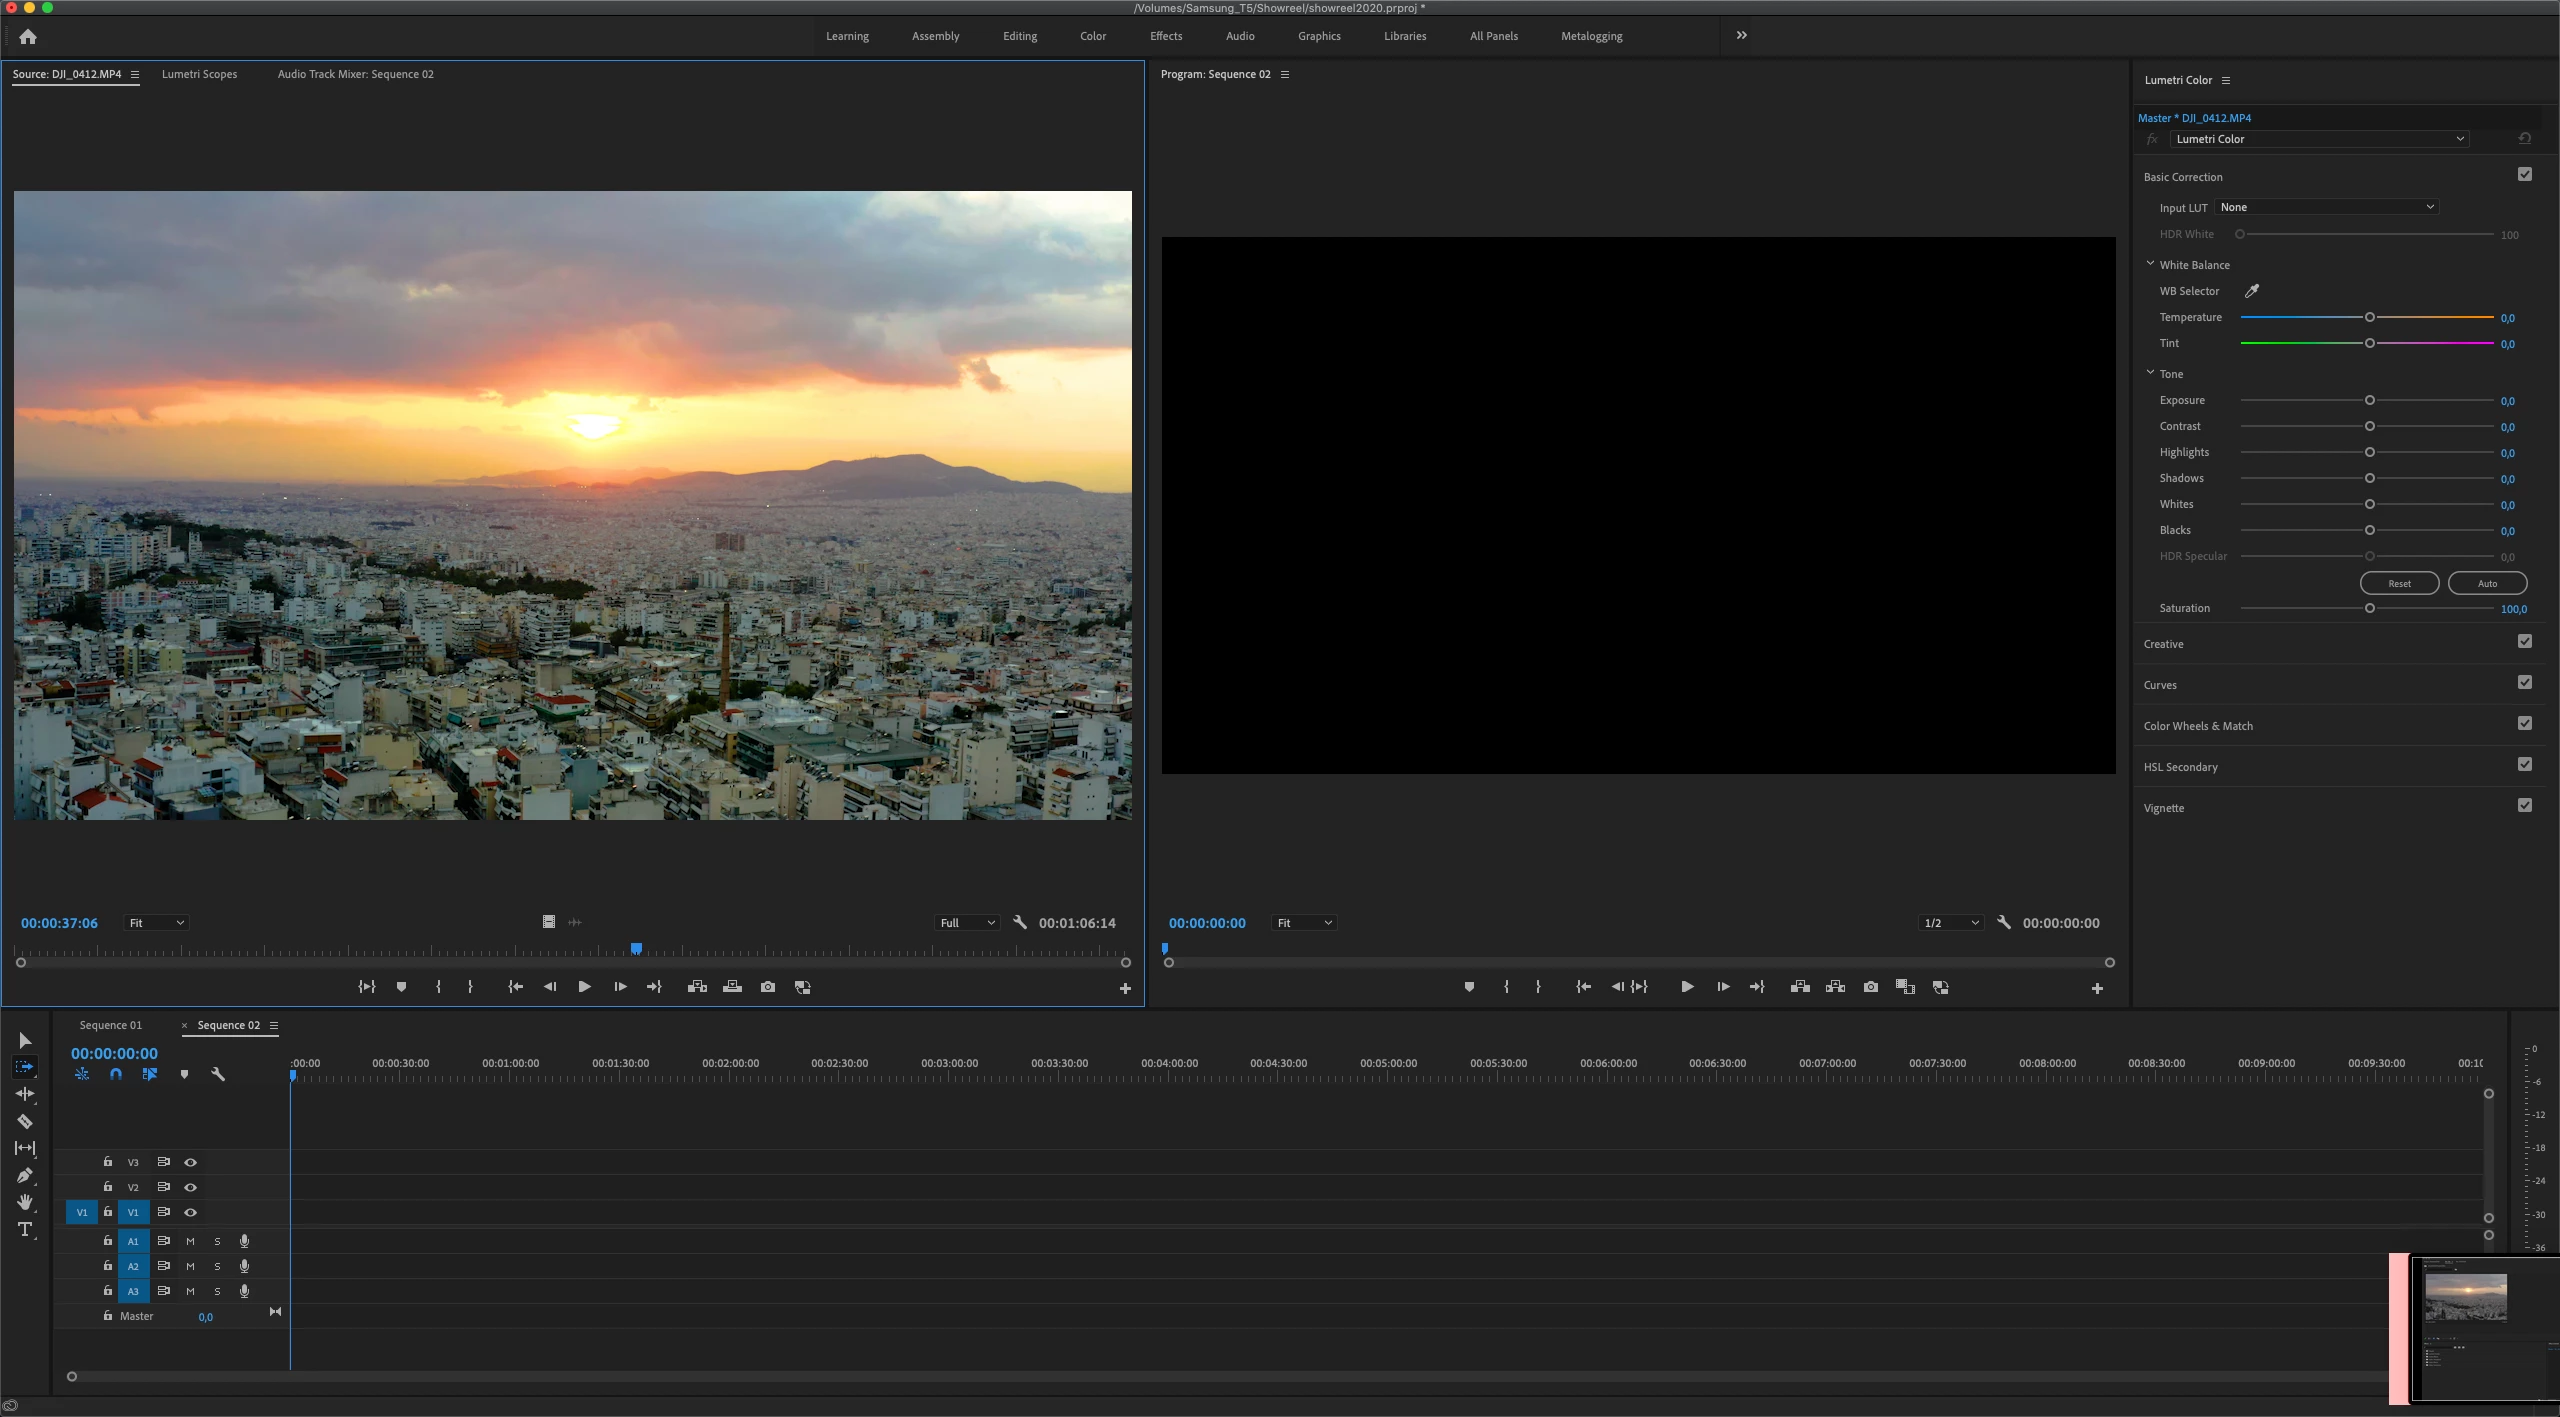
Task: Select the Razor tool
Action: 25,1121
